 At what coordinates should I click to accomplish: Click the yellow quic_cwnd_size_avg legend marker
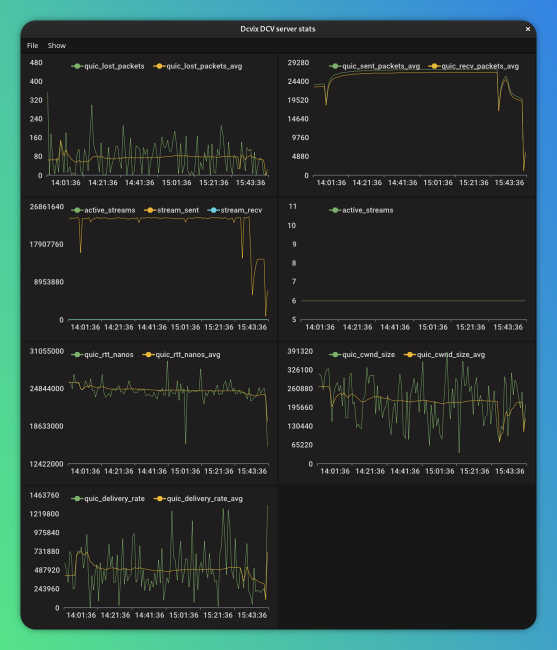click(409, 355)
